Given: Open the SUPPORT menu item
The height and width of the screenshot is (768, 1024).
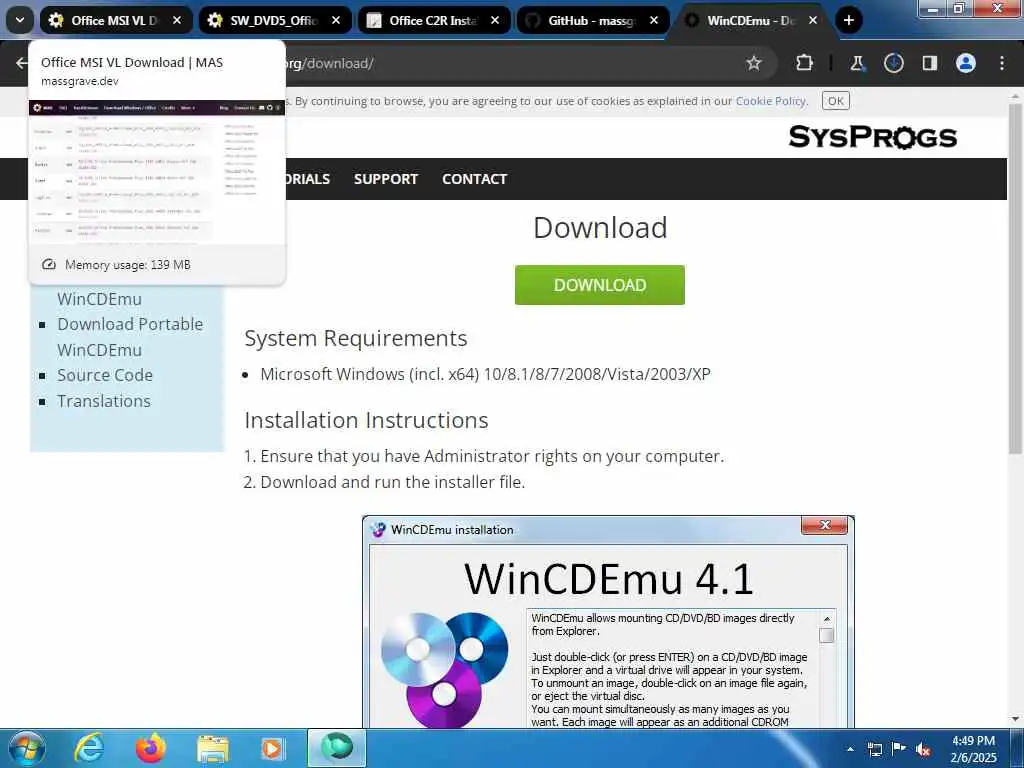Looking at the screenshot, I should coord(386,179).
